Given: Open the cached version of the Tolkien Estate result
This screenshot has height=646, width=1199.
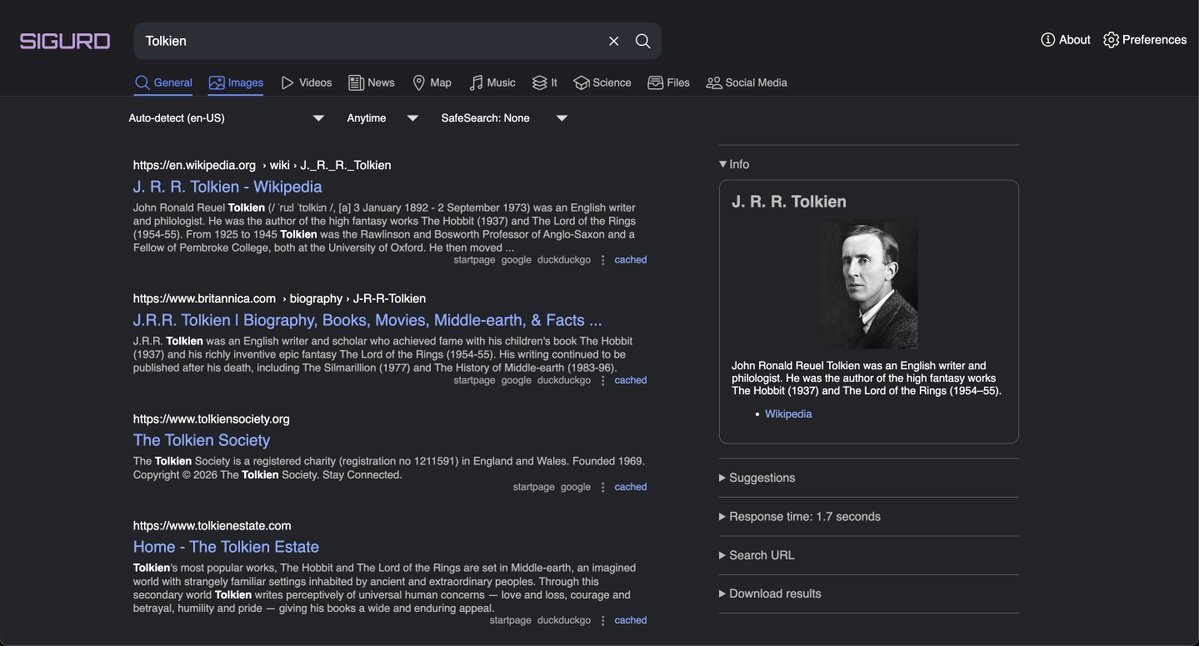Looking at the screenshot, I should click(630, 621).
